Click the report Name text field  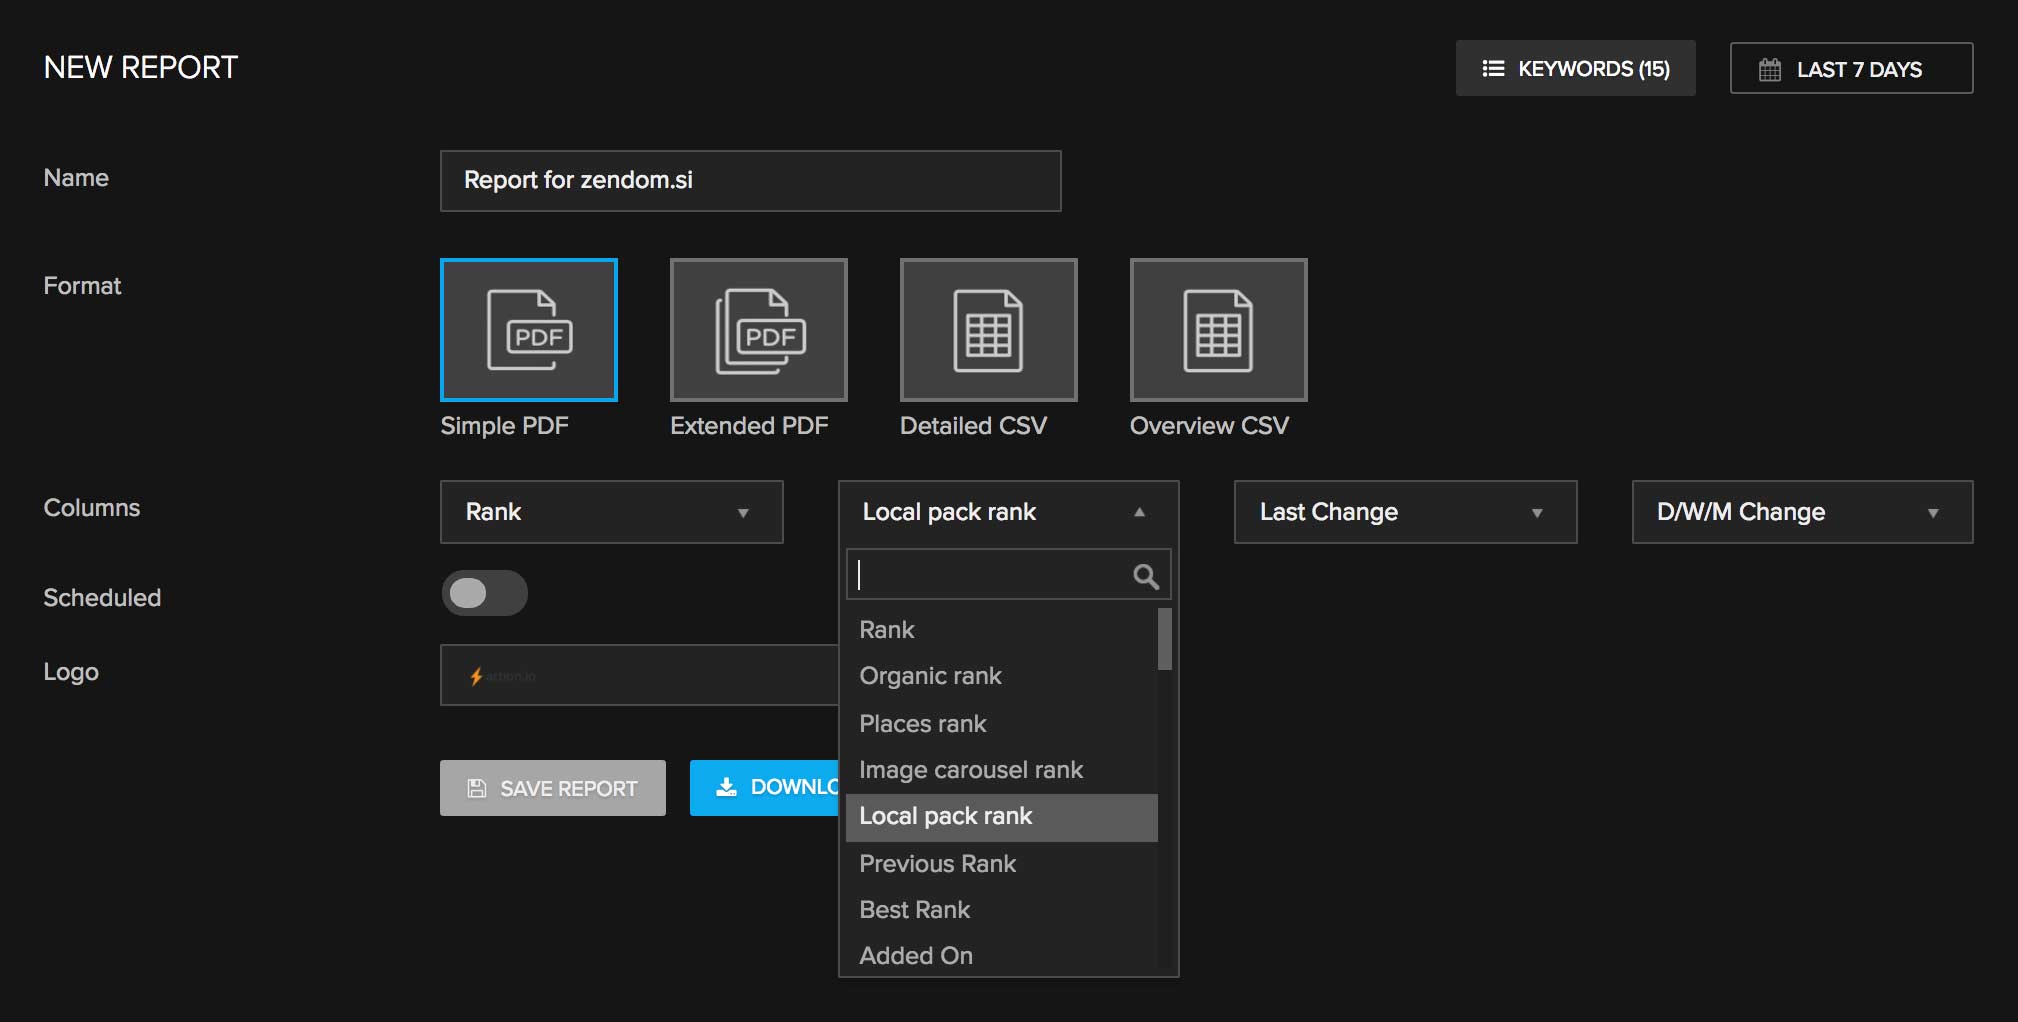750,181
